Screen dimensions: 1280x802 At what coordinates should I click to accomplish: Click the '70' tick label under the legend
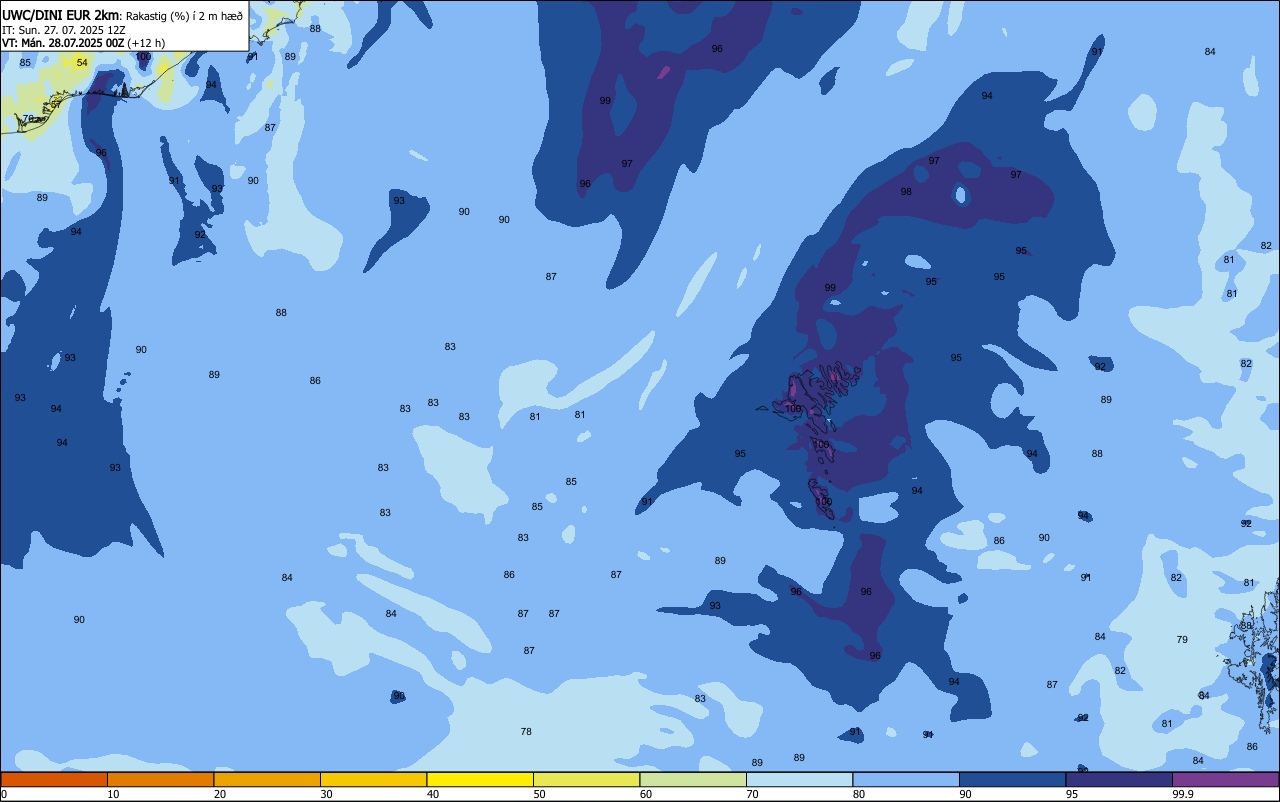click(754, 794)
